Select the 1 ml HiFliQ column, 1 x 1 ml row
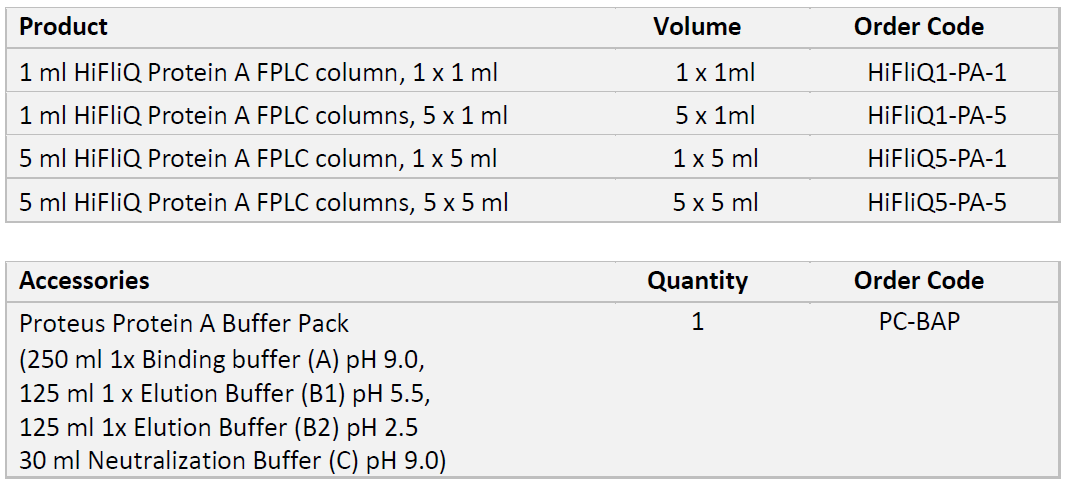The image size is (1068, 487). click(259, 72)
